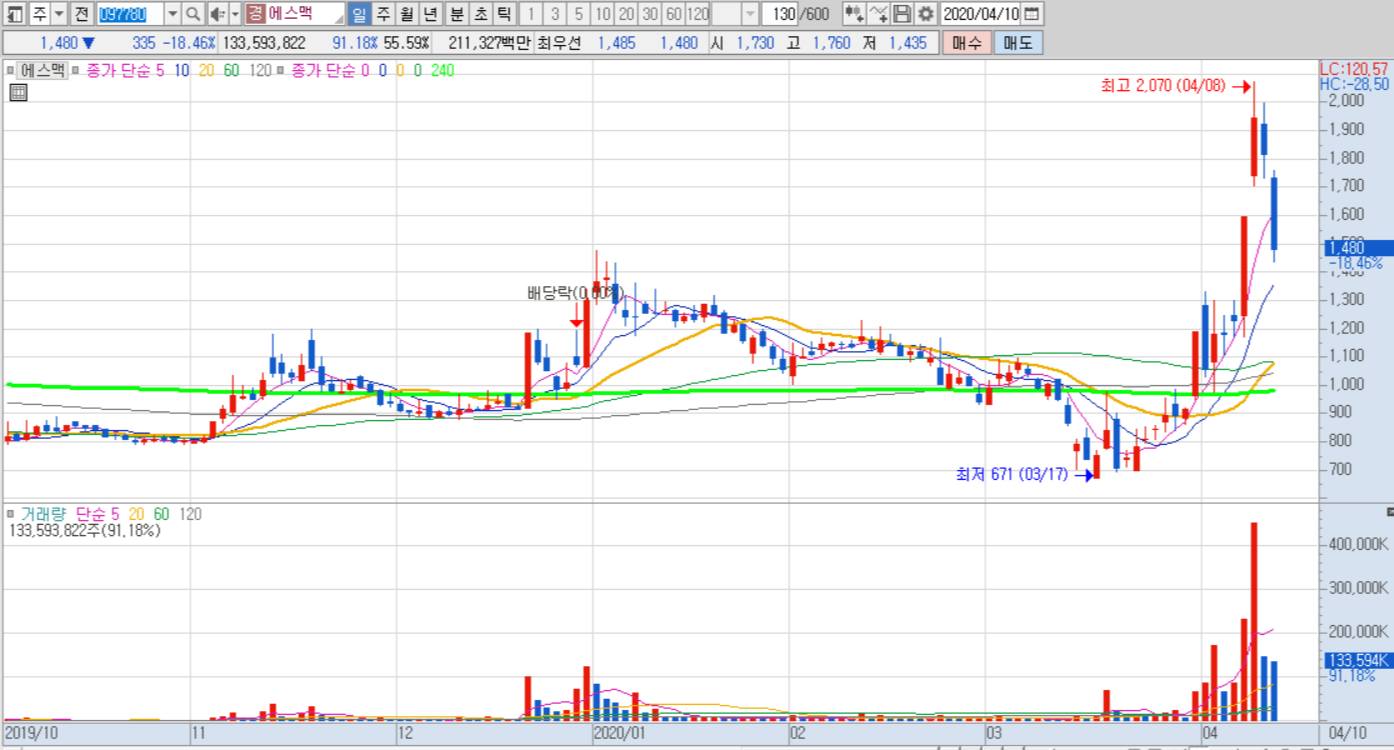
Task: Click the 에스맥 legend label button
Action: pyautogui.click(x=43, y=70)
